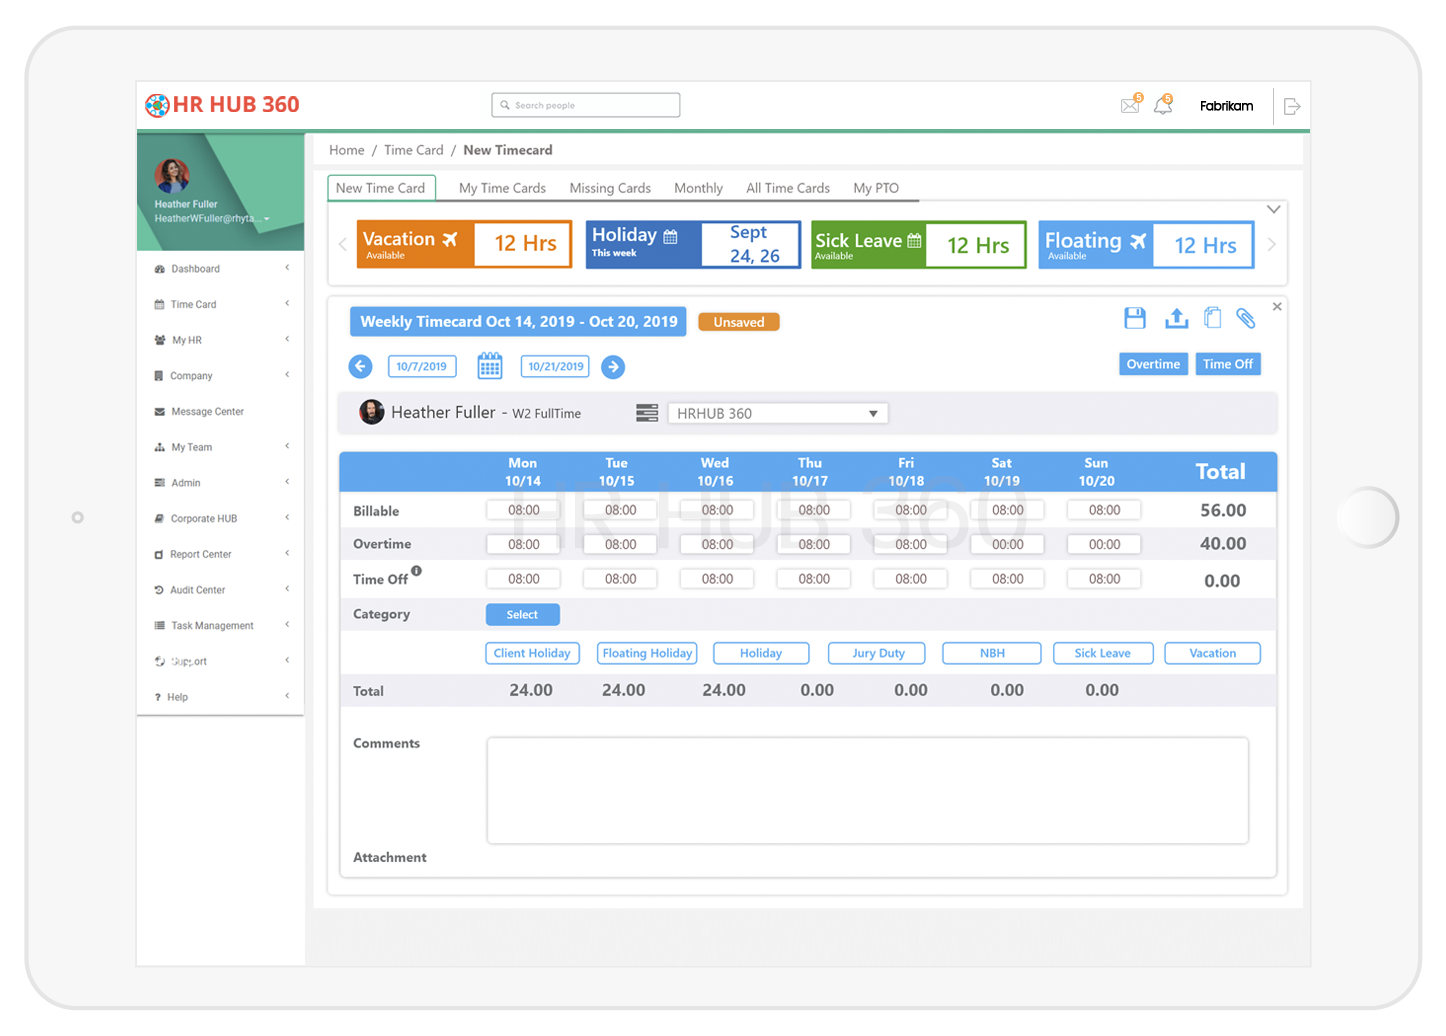Viewport: 1446px width, 1036px height.
Task: Click in the Comments text box
Action: pyautogui.click(x=868, y=791)
